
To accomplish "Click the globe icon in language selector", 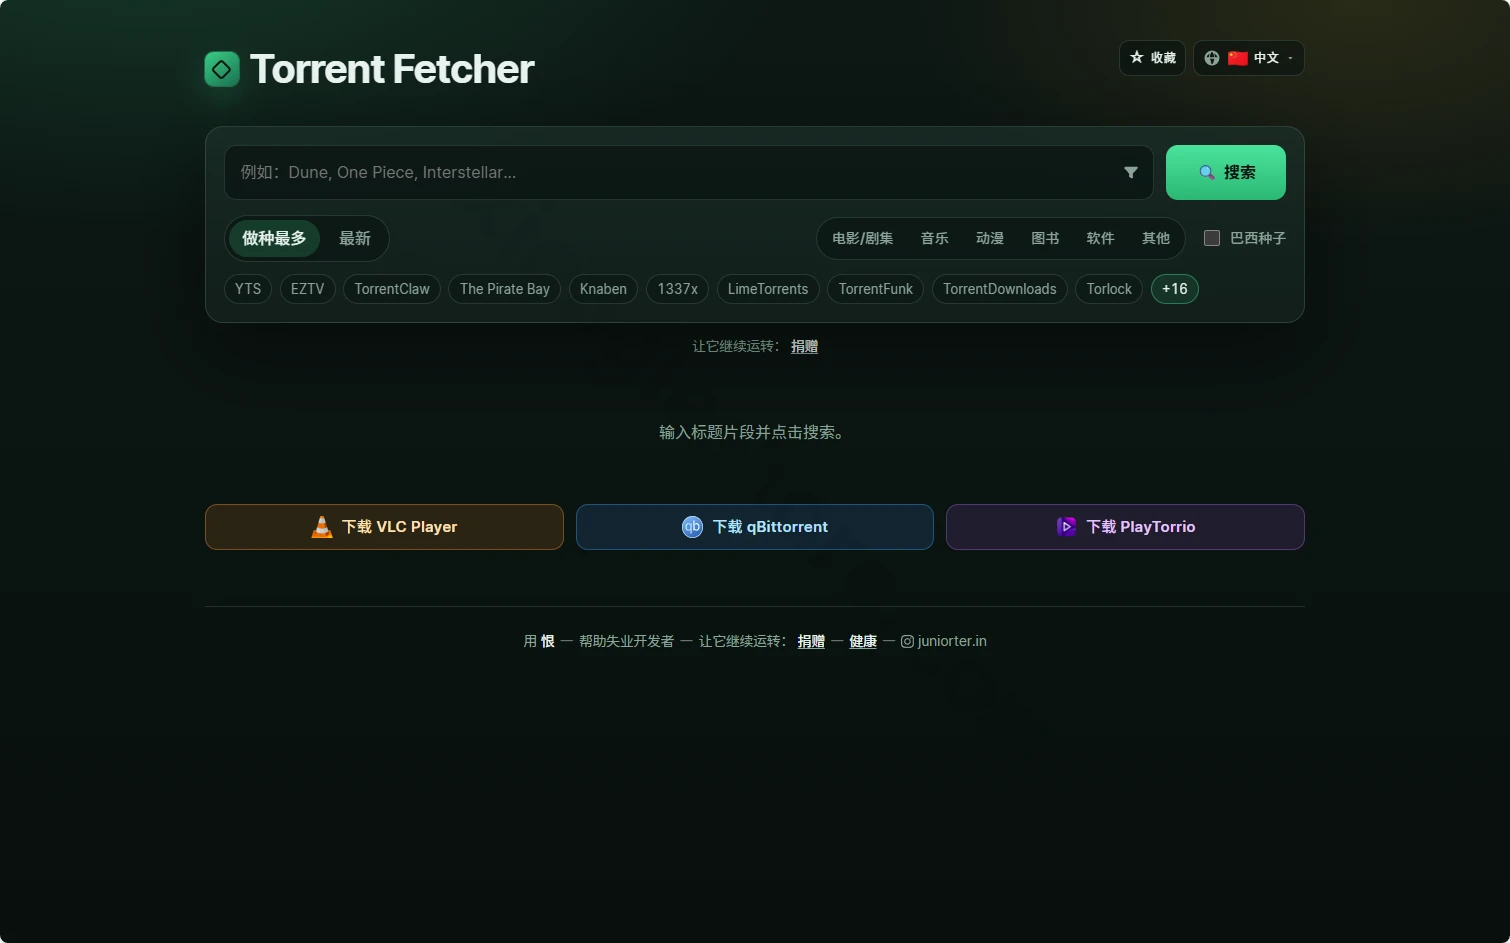I will pyautogui.click(x=1212, y=58).
